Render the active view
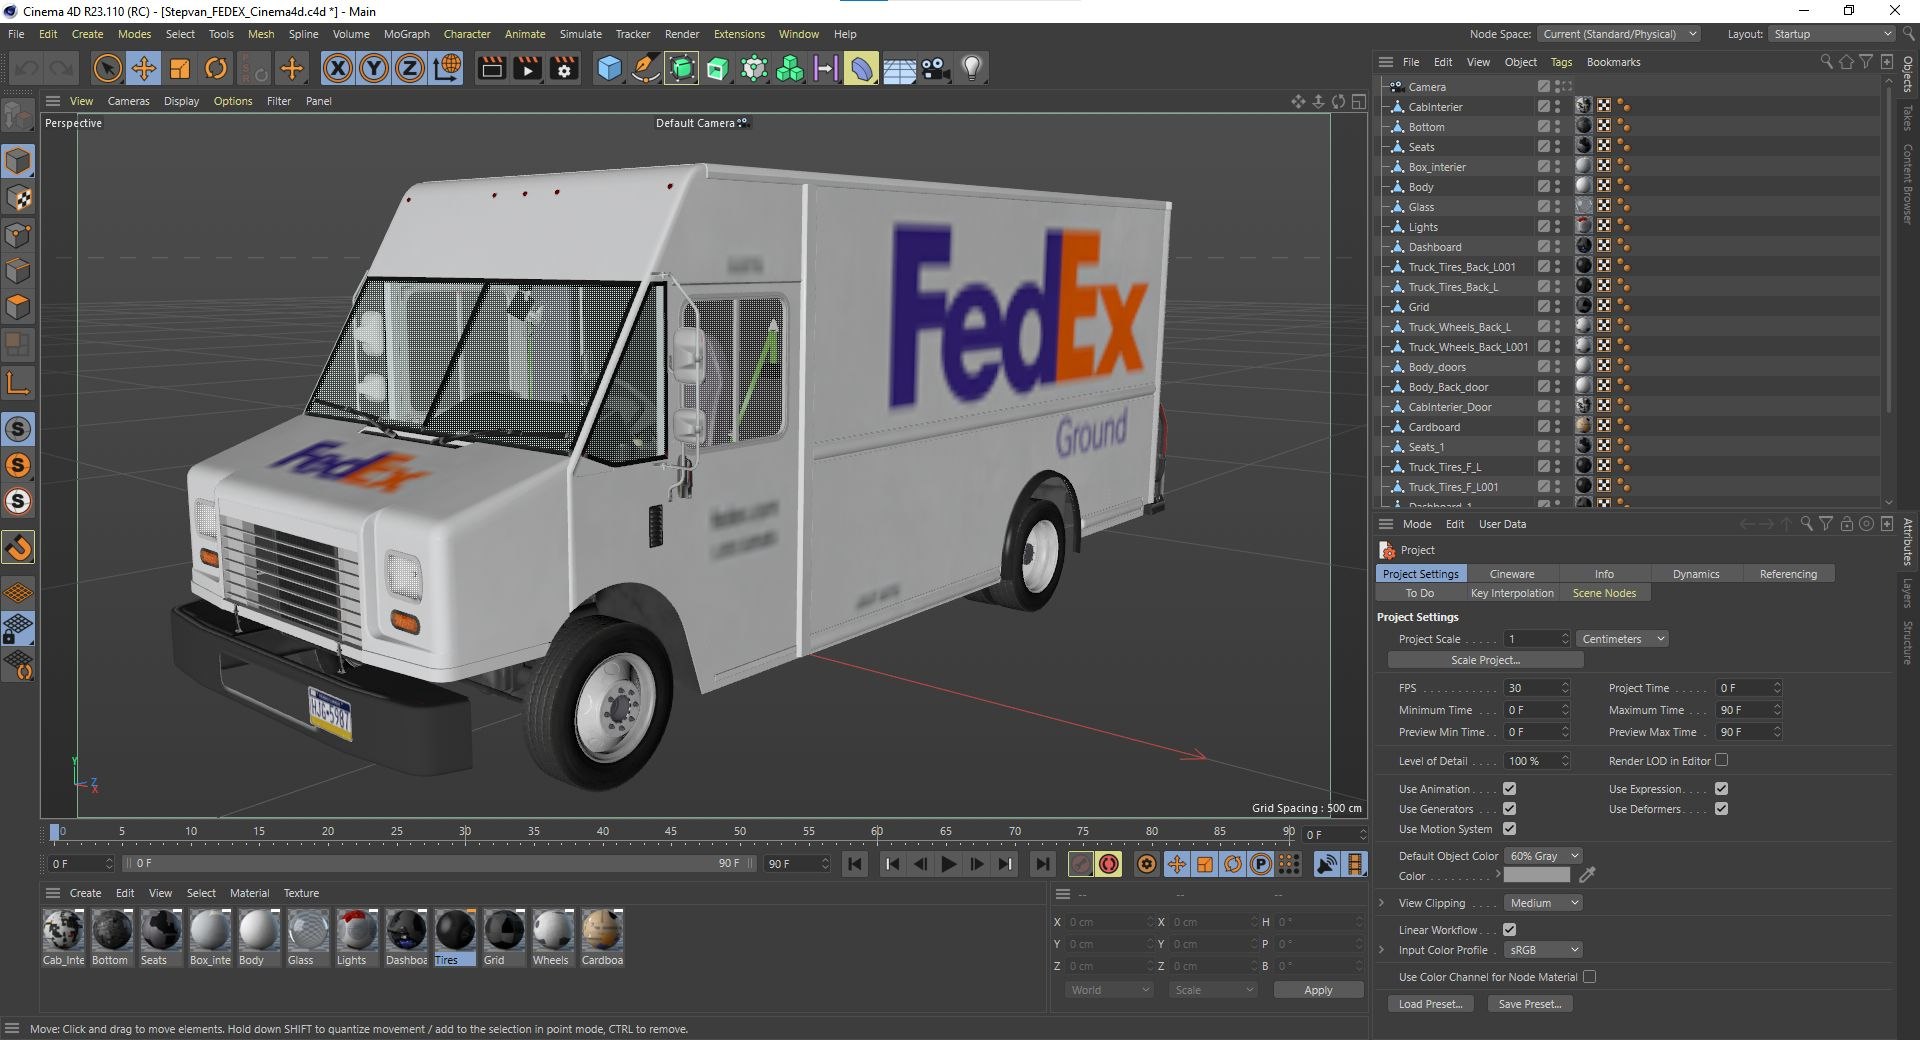1920x1040 pixels. point(491,68)
